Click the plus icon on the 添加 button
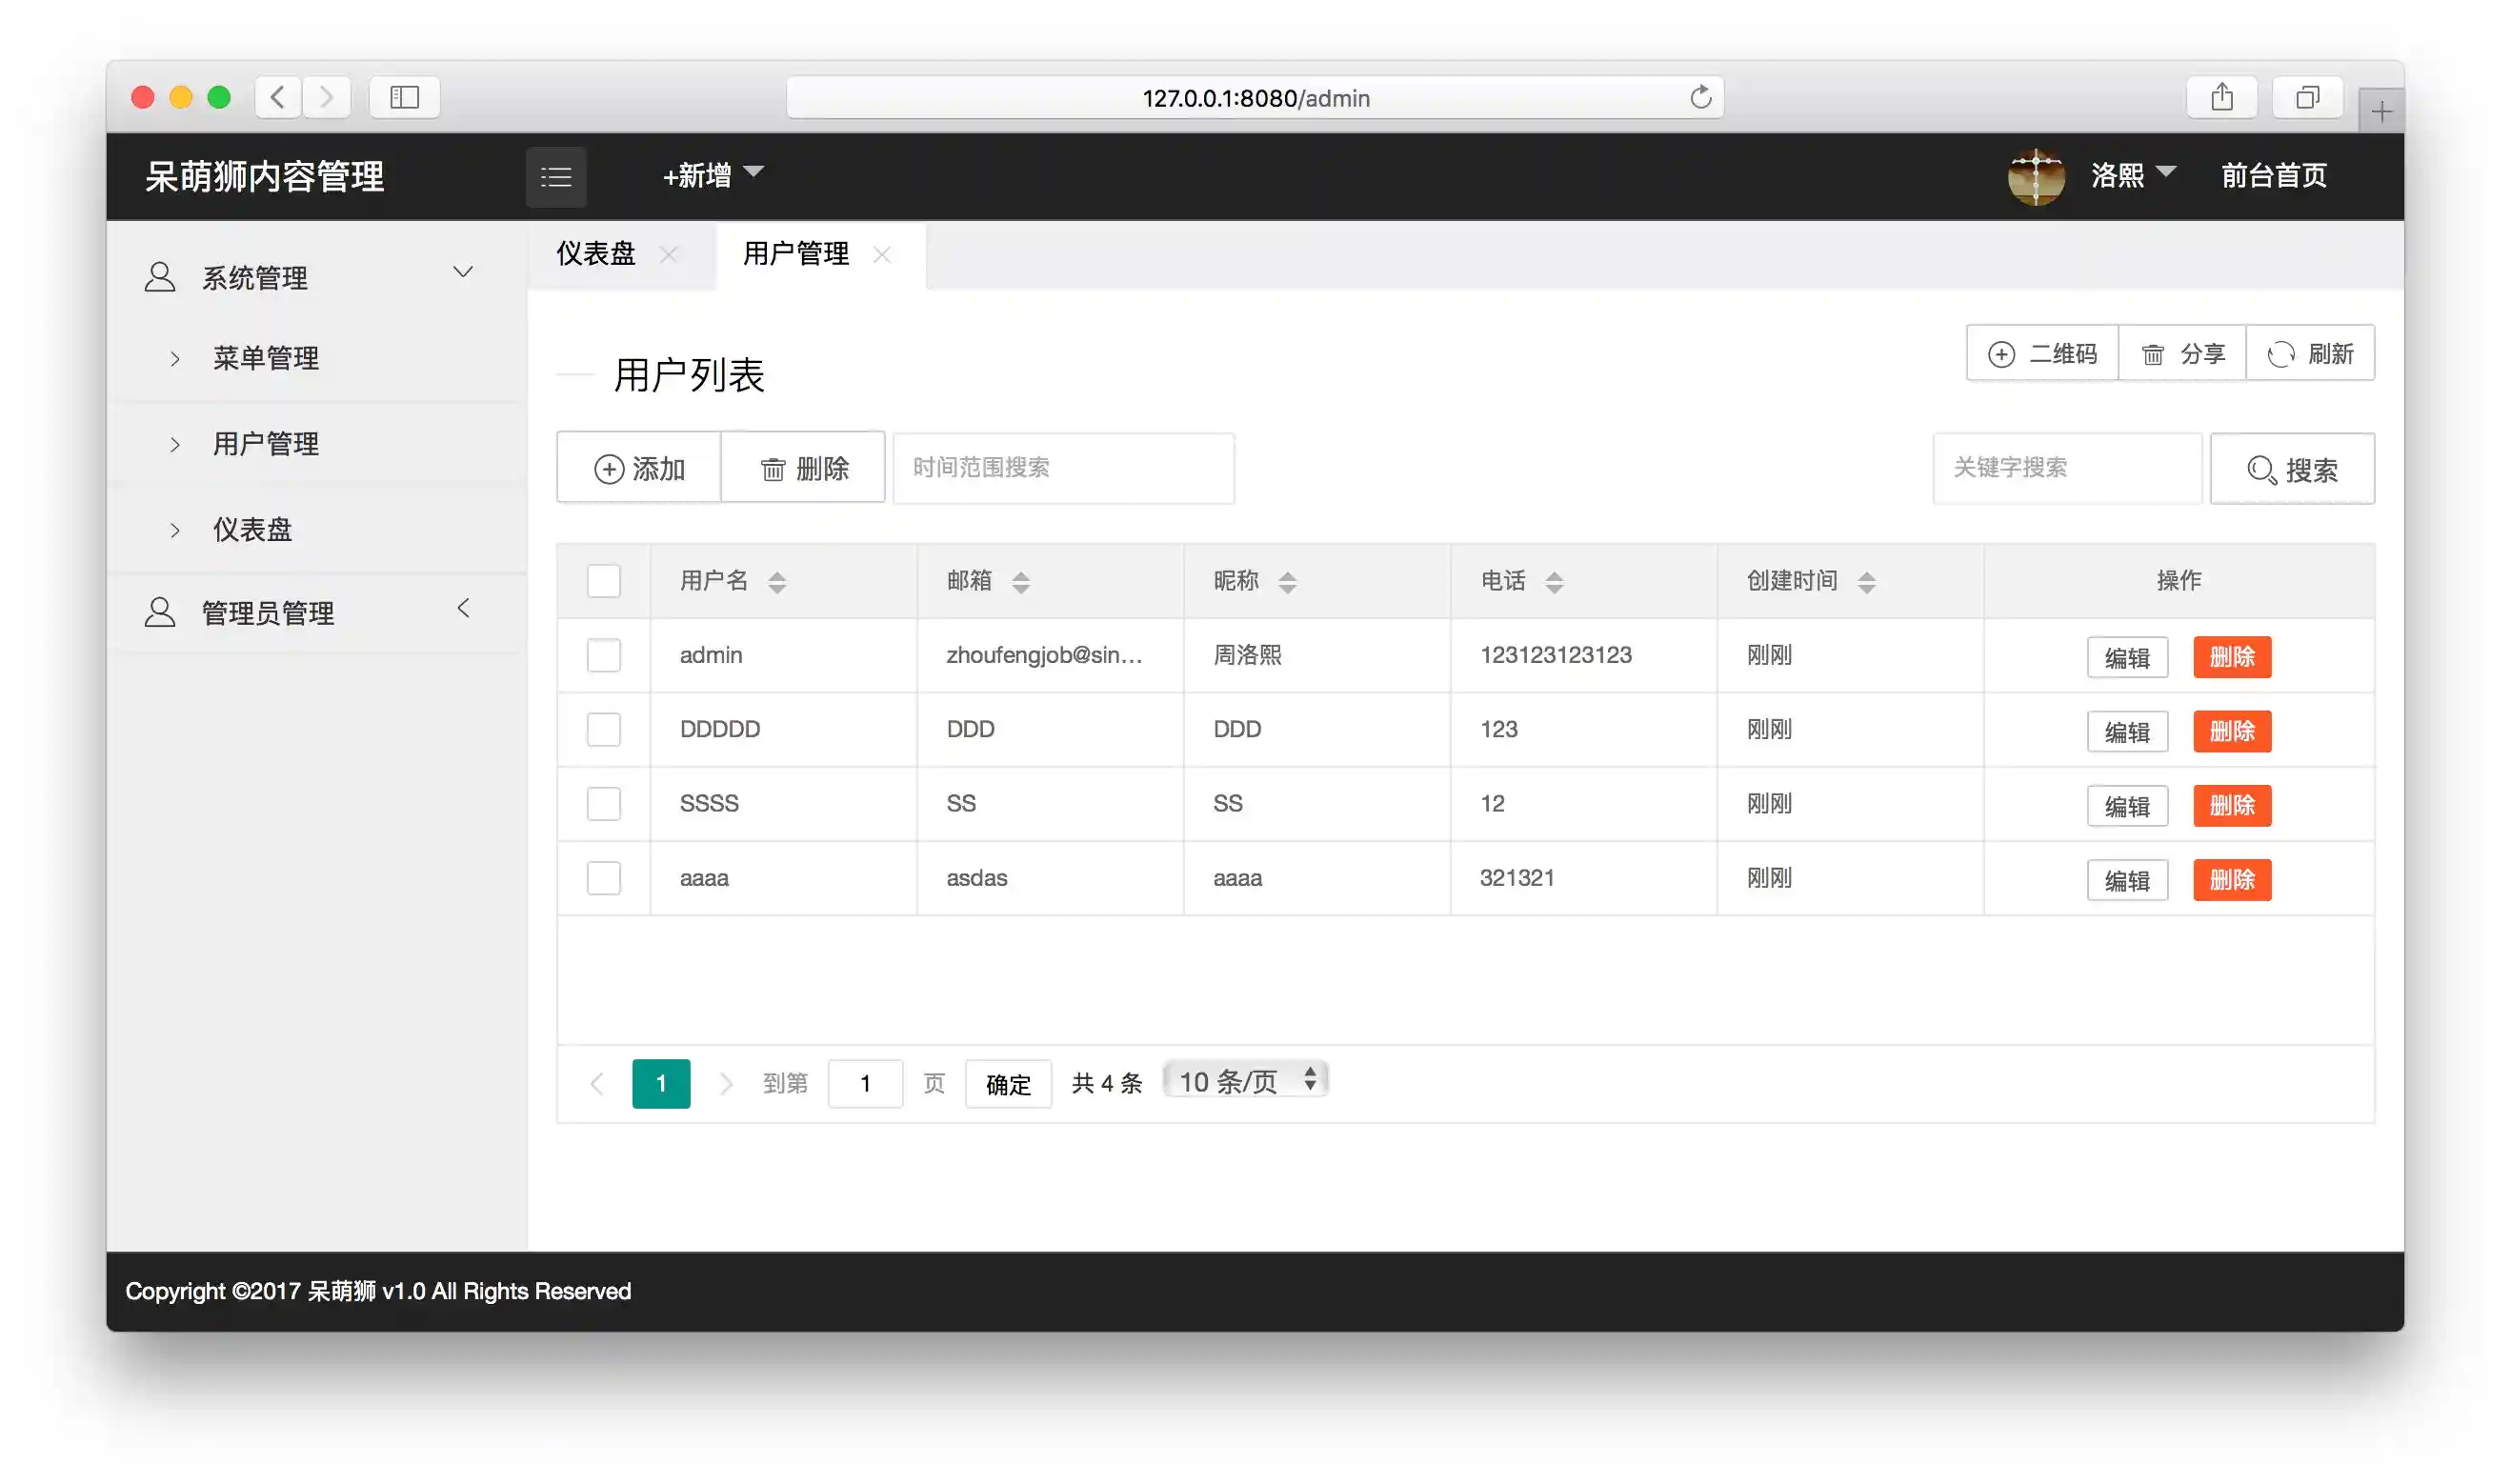 pyautogui.click(x=610, y=468)
